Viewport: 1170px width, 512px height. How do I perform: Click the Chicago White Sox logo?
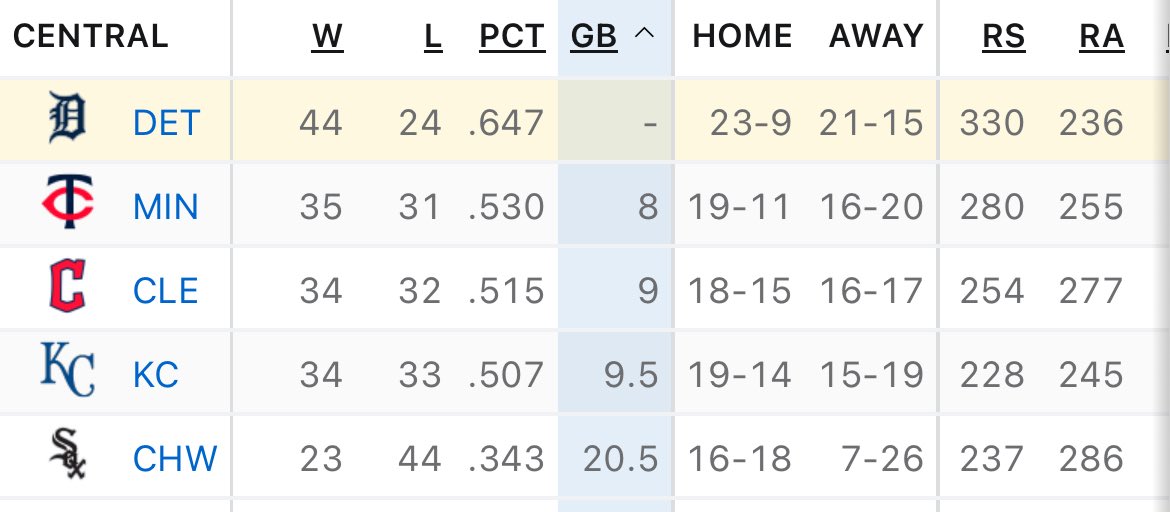pyautogui.click(x=67, y=453)
